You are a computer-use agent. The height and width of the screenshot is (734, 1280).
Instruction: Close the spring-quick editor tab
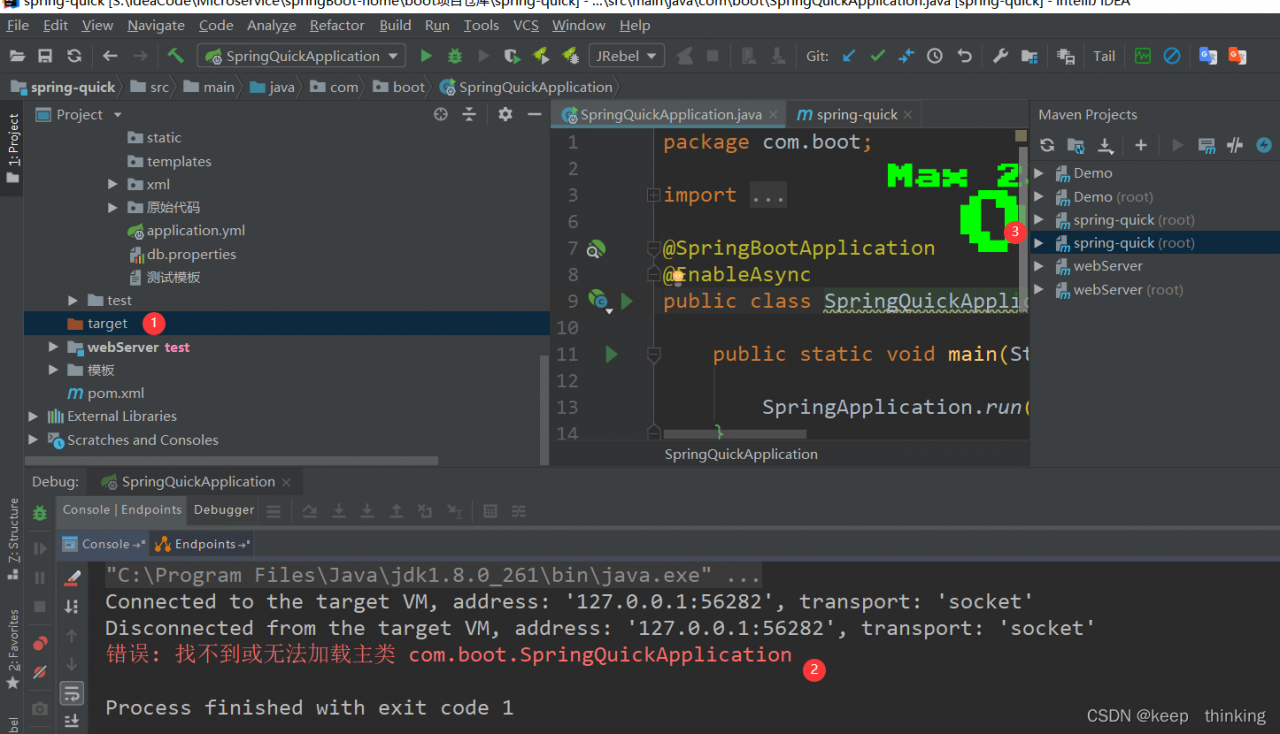click(908, 115)
